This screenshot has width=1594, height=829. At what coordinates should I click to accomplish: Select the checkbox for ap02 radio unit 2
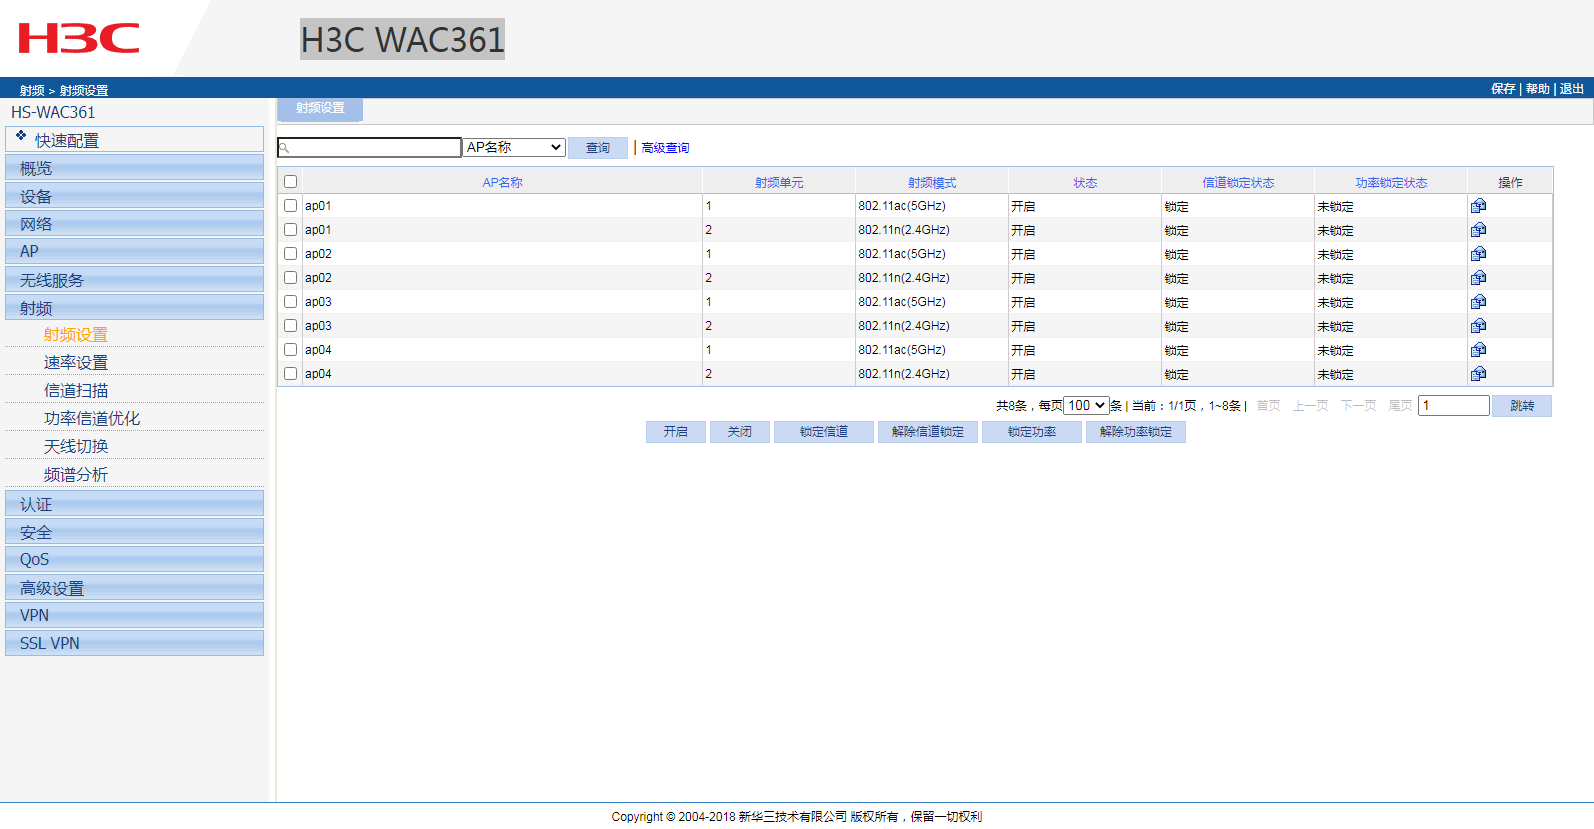(290, 278)
